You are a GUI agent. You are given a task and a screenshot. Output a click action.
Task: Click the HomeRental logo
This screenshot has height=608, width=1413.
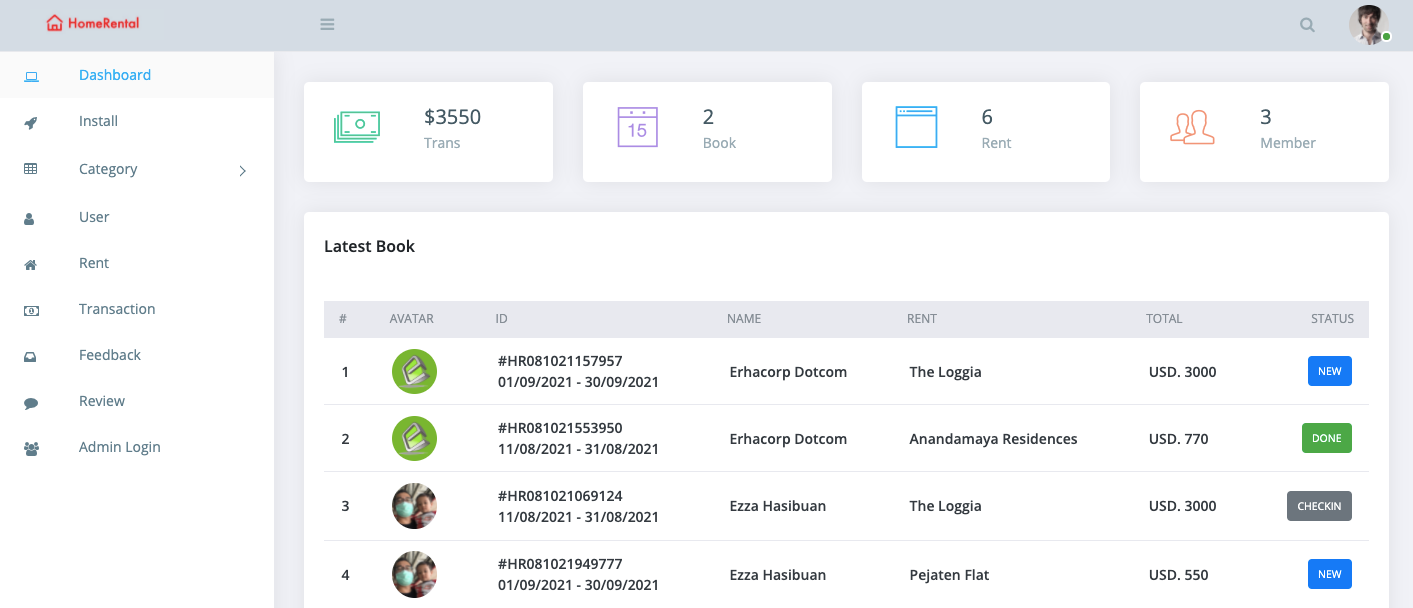[x=93, y=23]
